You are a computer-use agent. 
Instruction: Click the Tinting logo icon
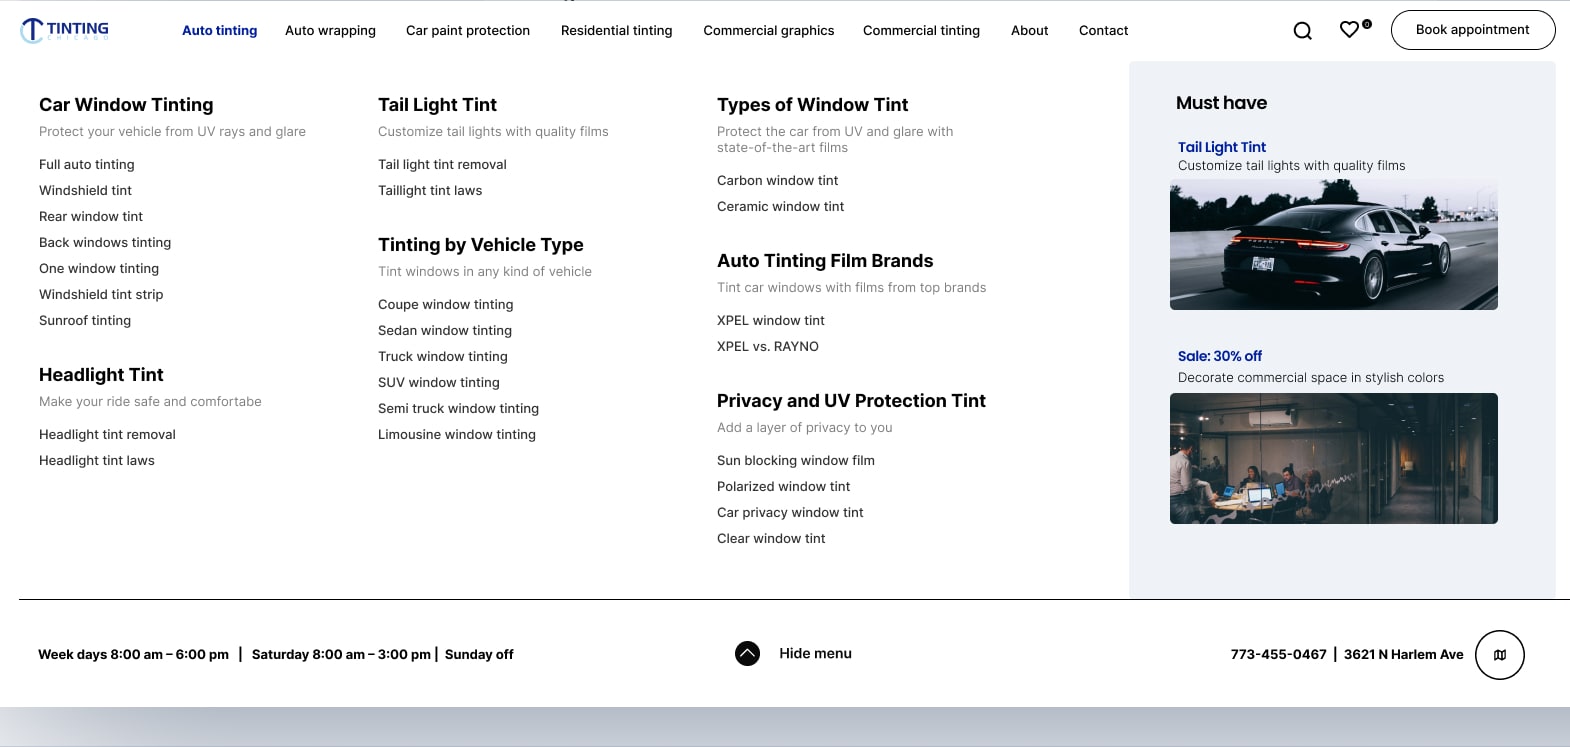click(33, 30)
